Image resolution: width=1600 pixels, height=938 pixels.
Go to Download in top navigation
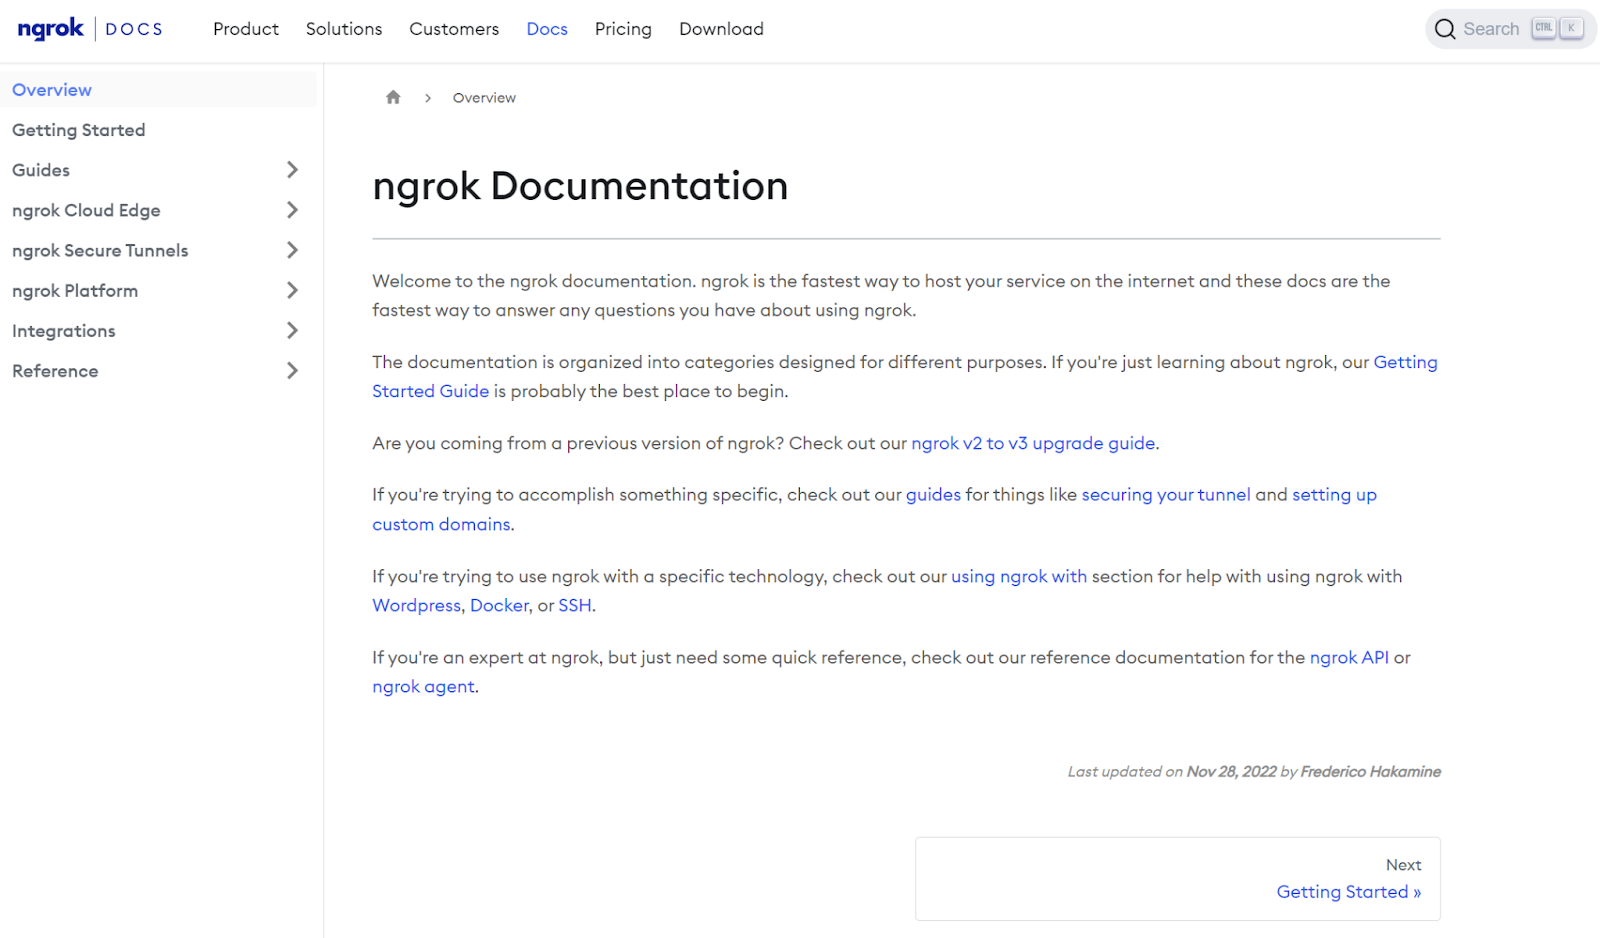(721, 29)
